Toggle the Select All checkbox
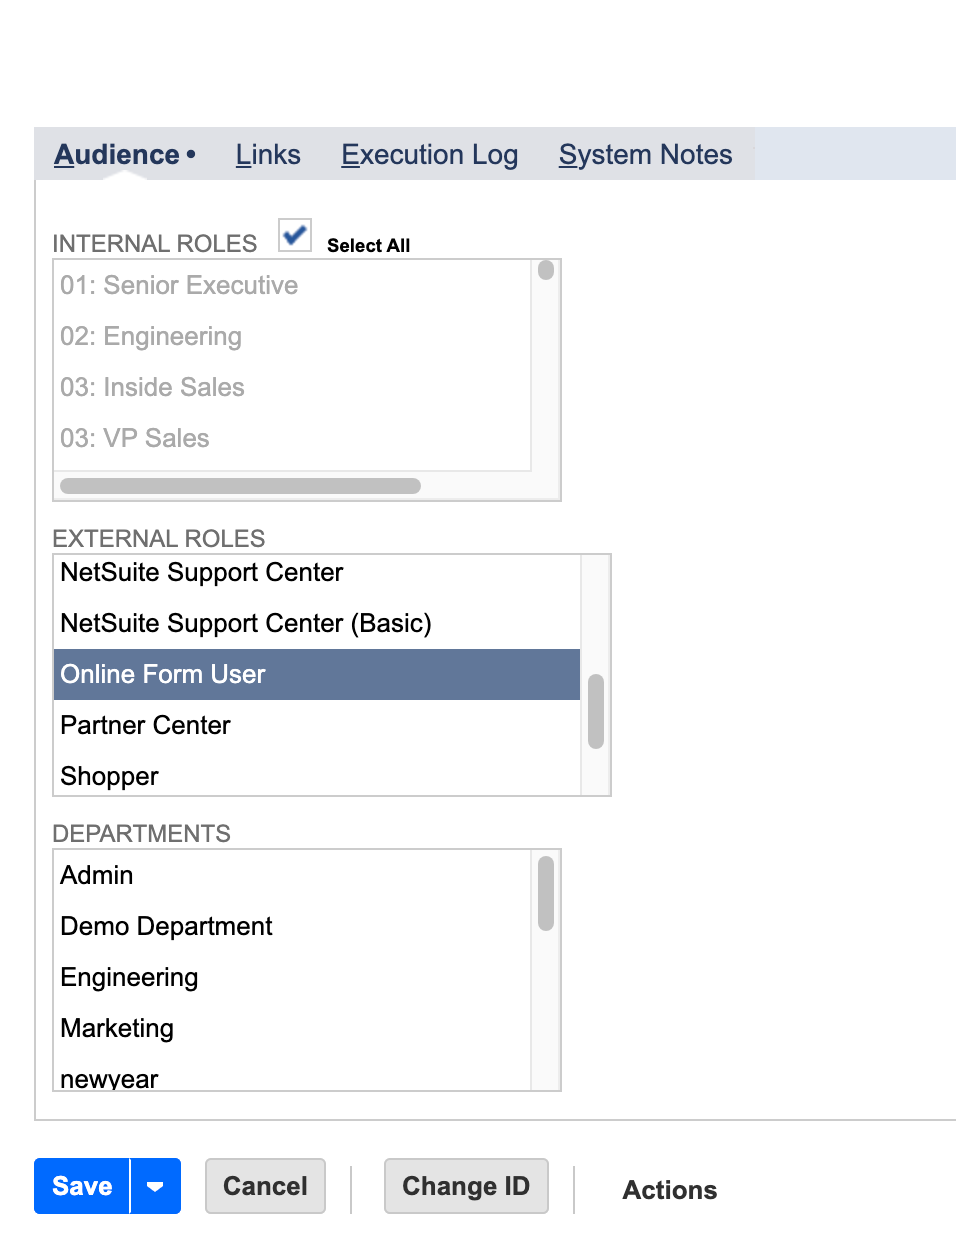 pyautogui.click(x=295, y=235)
